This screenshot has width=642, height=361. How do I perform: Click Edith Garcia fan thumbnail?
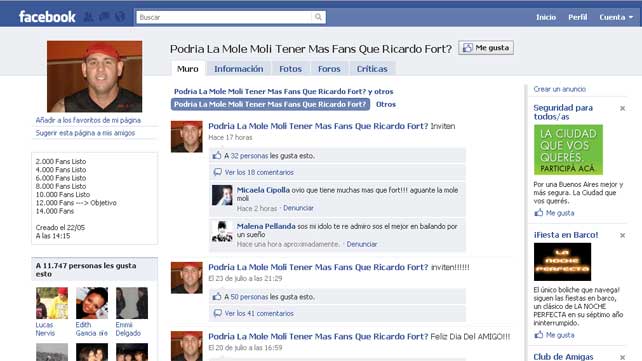coord(92,303)
